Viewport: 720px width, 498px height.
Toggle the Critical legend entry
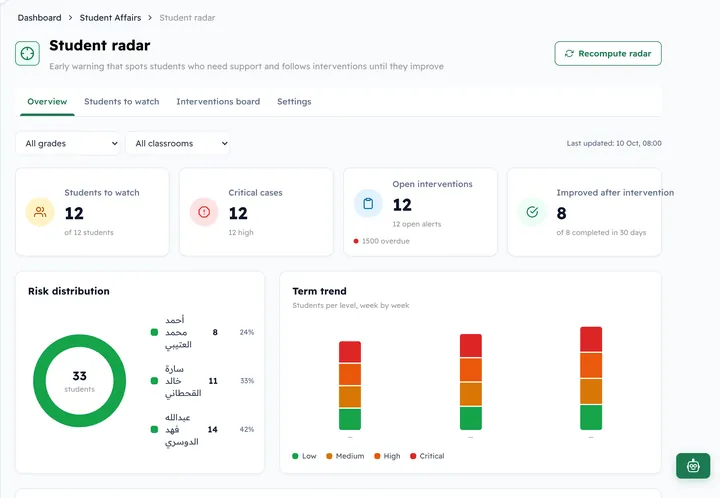click(x=427, y=456)
